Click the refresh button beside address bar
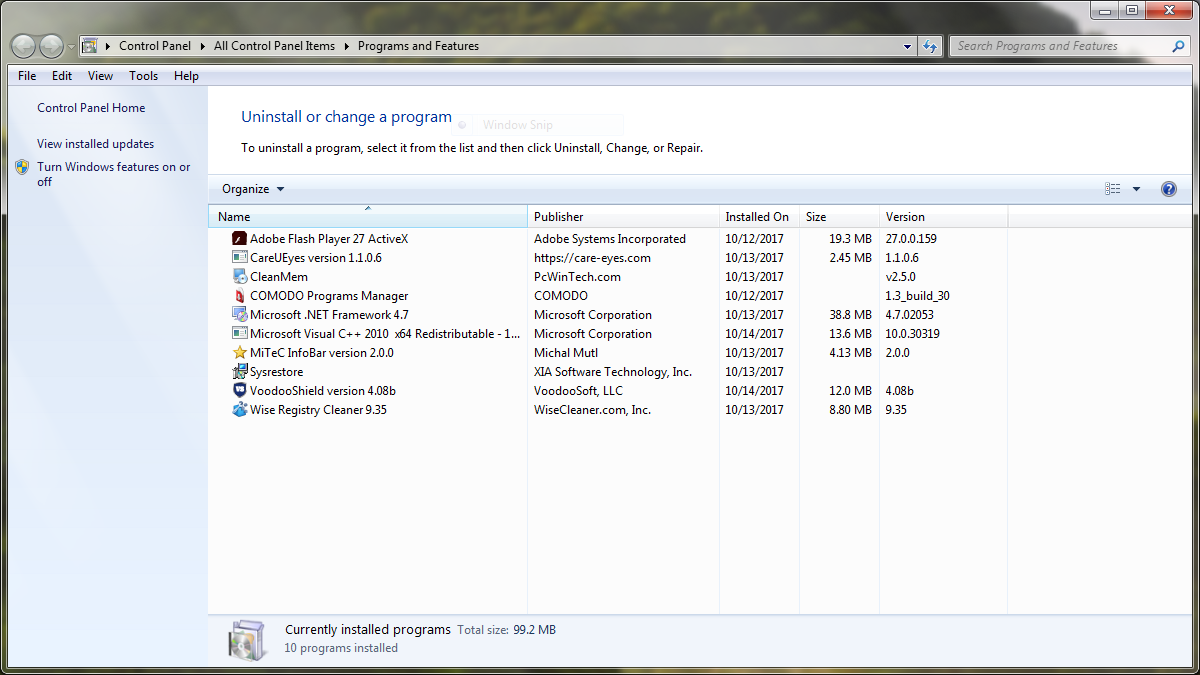 pos(931,46)
